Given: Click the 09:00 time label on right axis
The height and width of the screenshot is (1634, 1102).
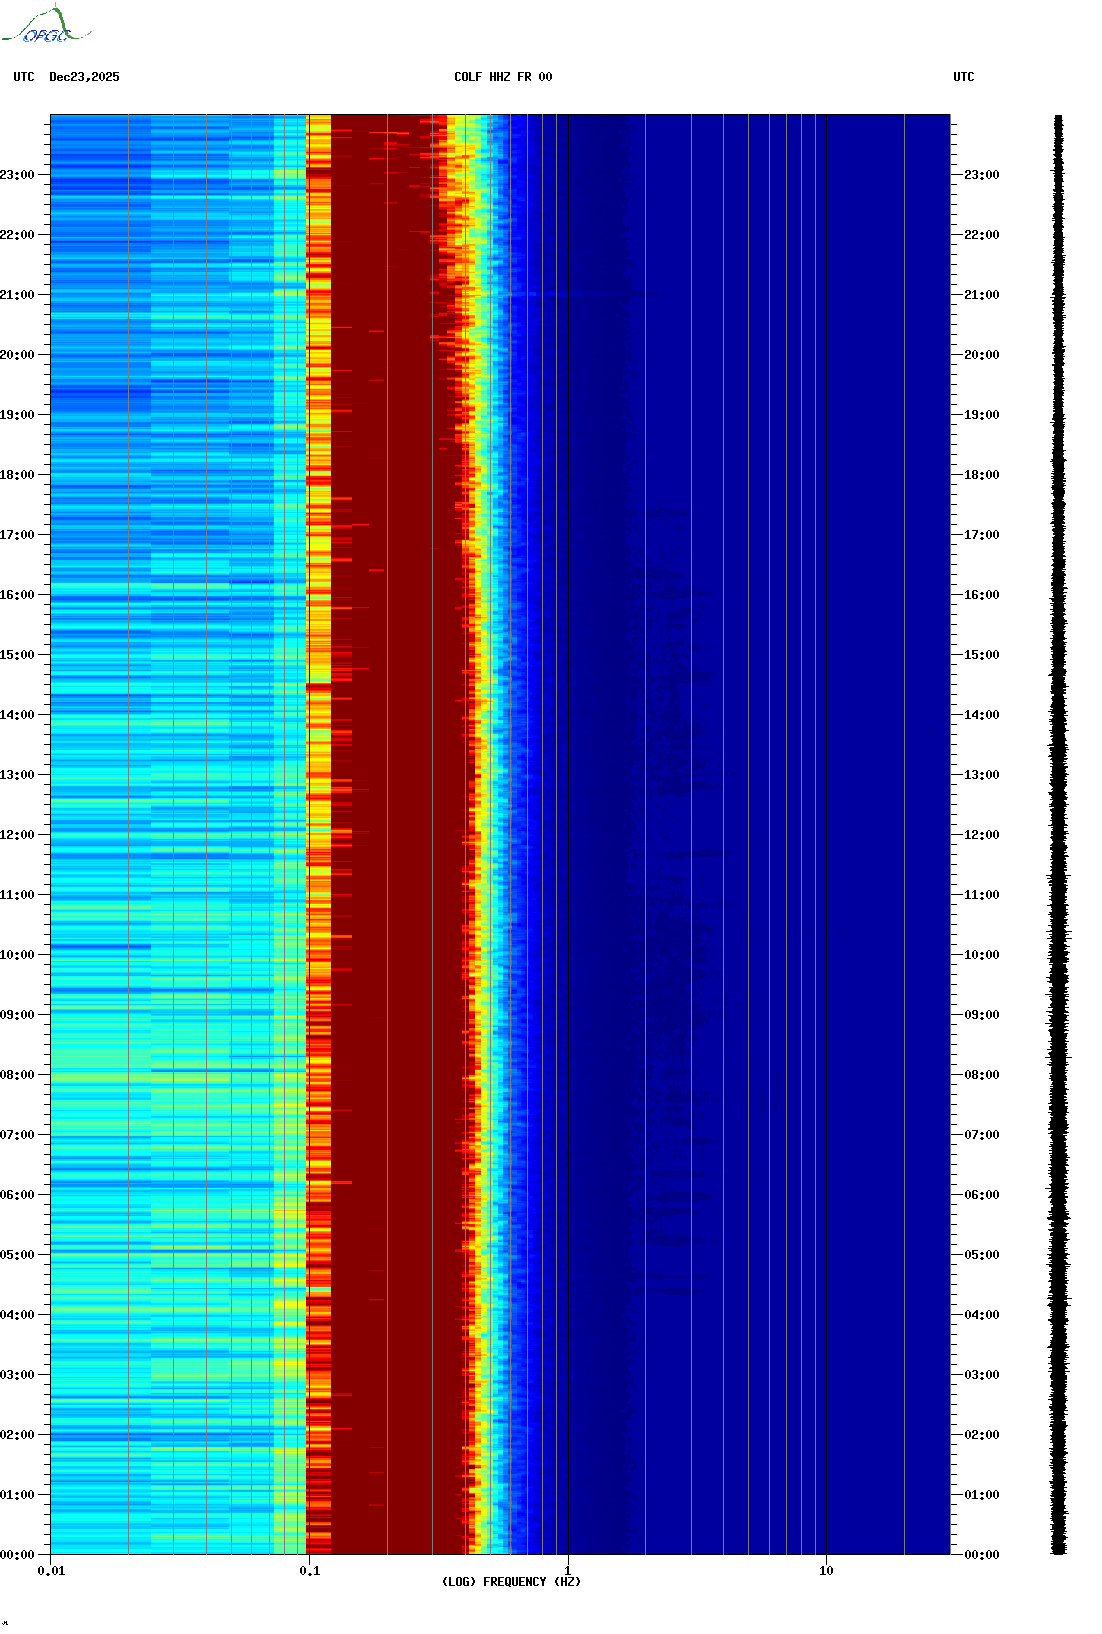Looking at the screenshot, I should coord(981,1015).
